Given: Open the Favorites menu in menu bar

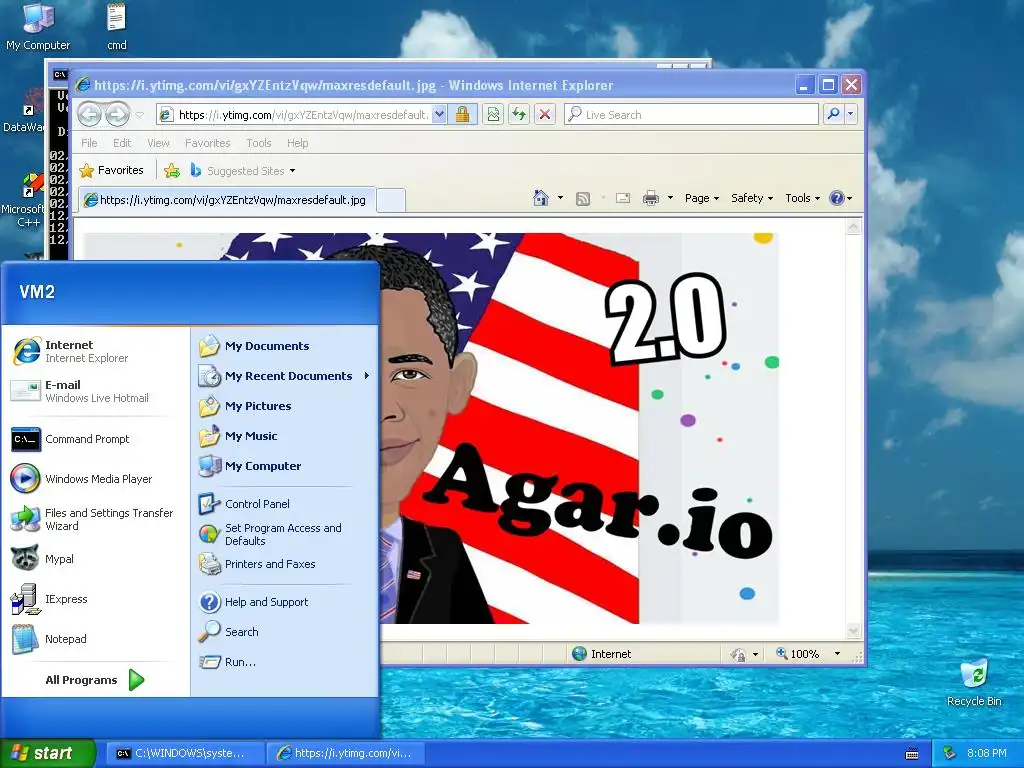Looking at the screenshot, I should 208,143.
